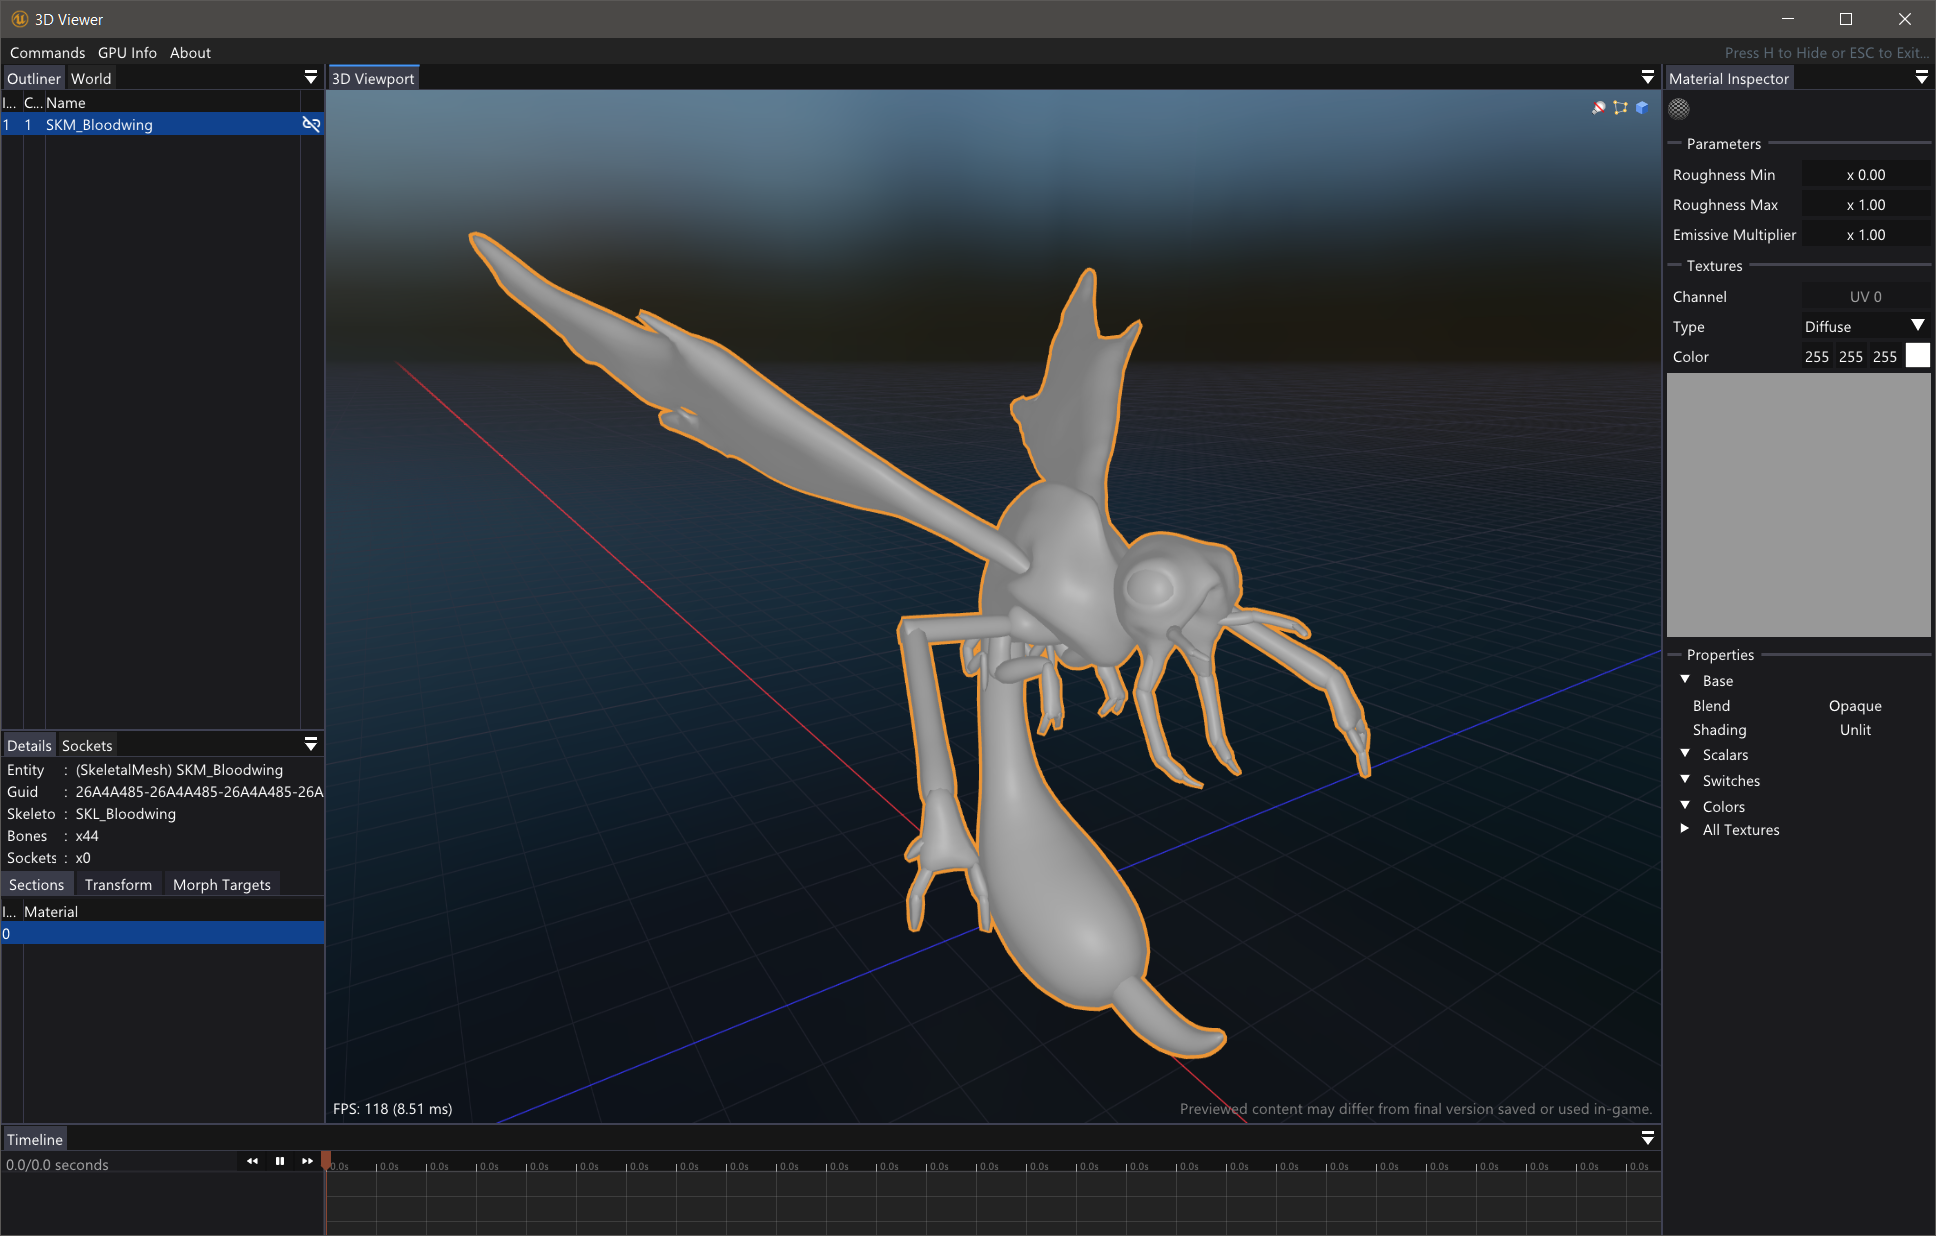Click the diffuse texture preview thumbnail
Image resolution: width=1936 pixels, height=1236 pixels.
point(1798,504)
